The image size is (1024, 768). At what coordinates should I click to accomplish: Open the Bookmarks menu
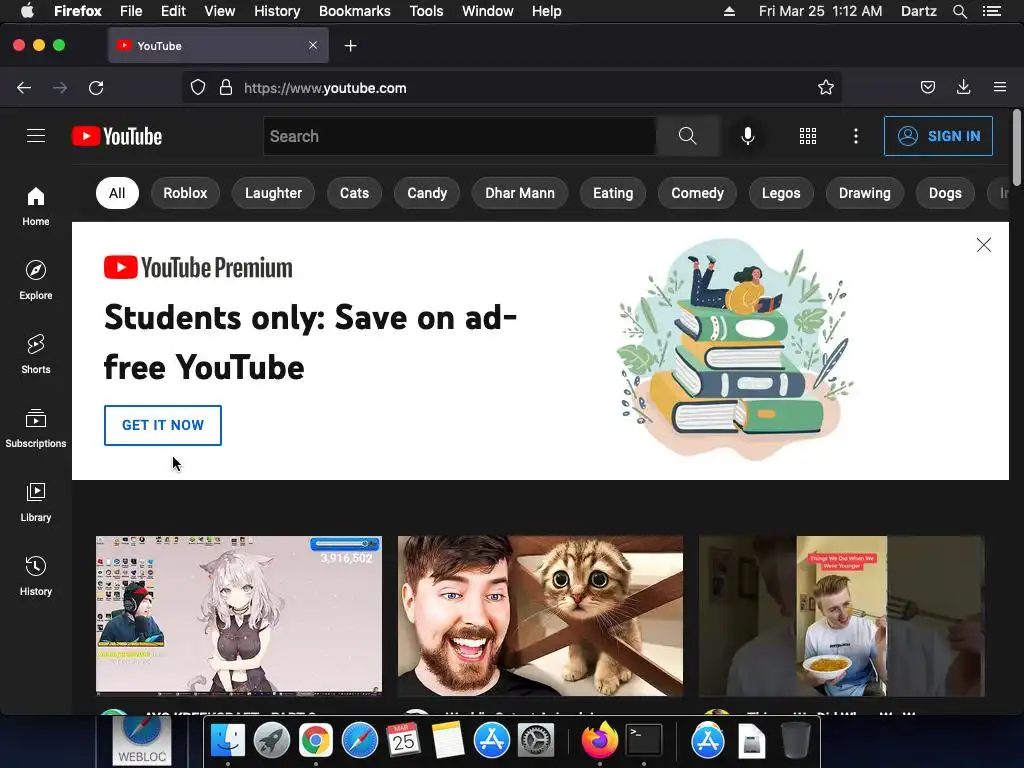[355, 11]
